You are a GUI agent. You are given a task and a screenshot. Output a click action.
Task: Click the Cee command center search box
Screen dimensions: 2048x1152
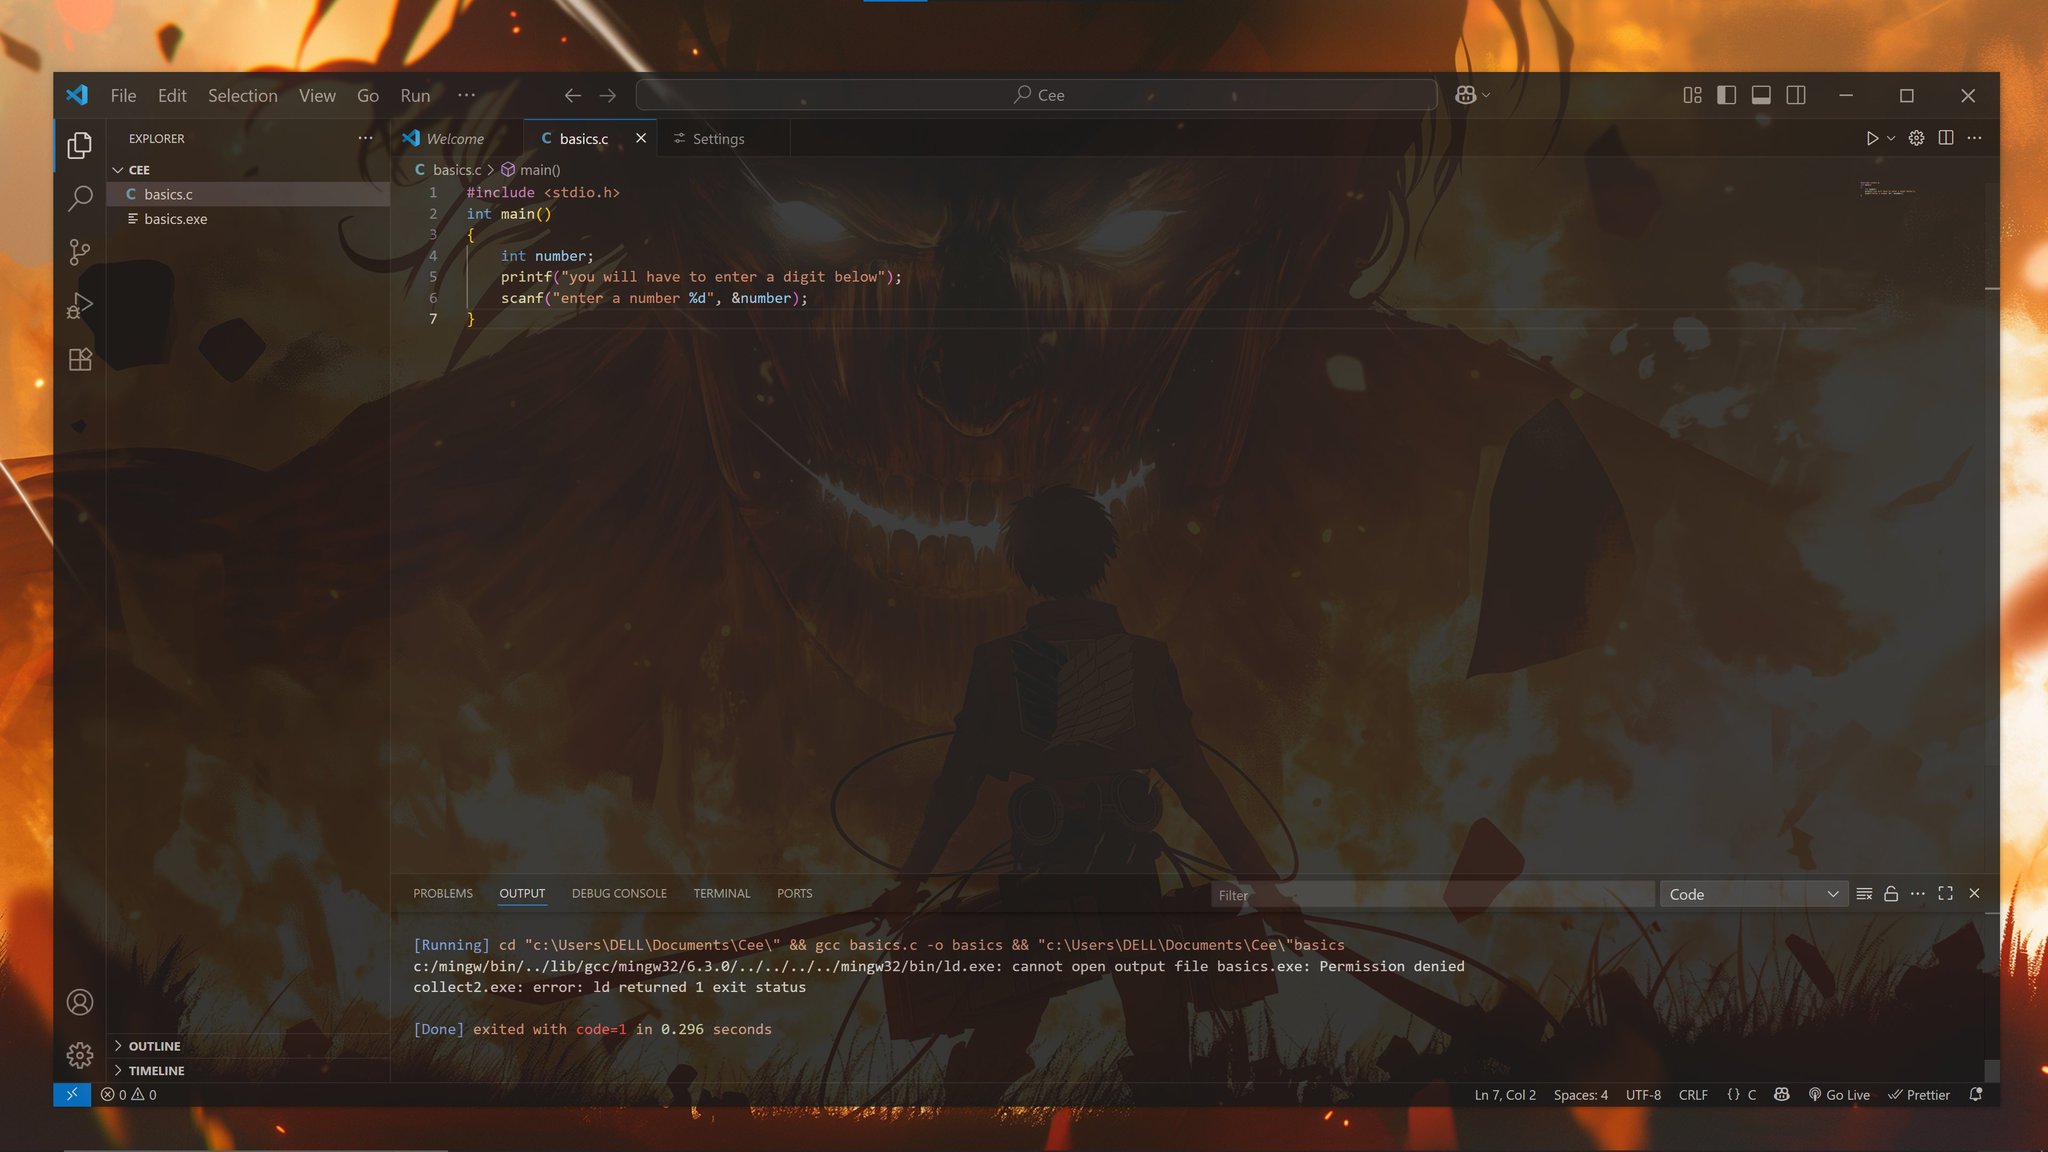pos(1037,95)
